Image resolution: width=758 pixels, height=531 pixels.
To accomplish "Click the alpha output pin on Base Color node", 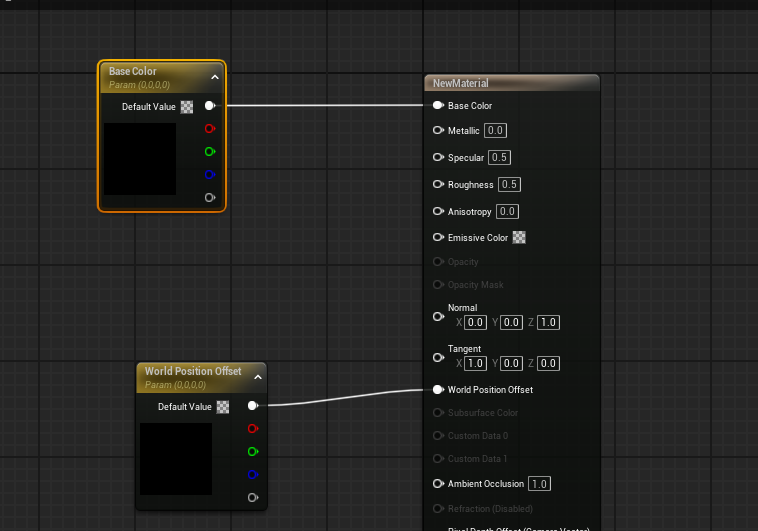I will click(x=209, y=198).
